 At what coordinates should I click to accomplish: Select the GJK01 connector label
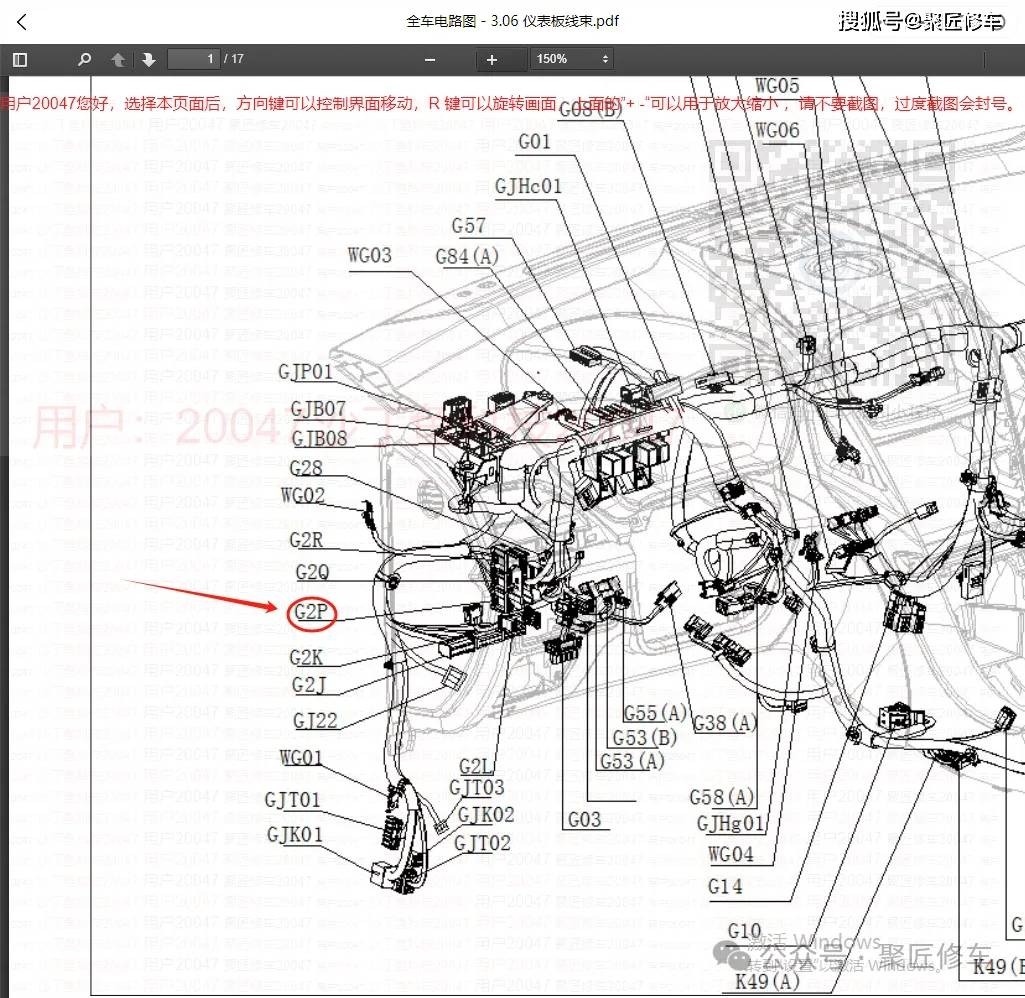click(x=295, y=834)
